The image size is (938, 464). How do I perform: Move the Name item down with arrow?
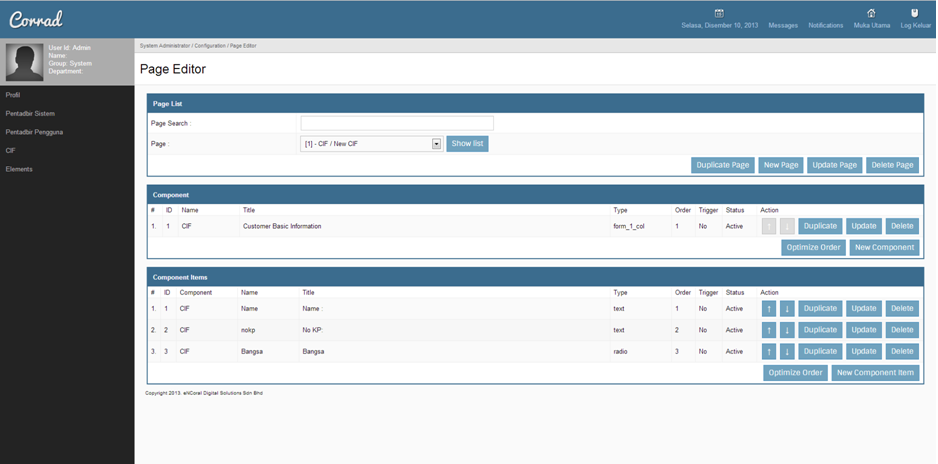pyautogui.click(x=787, y=309)
